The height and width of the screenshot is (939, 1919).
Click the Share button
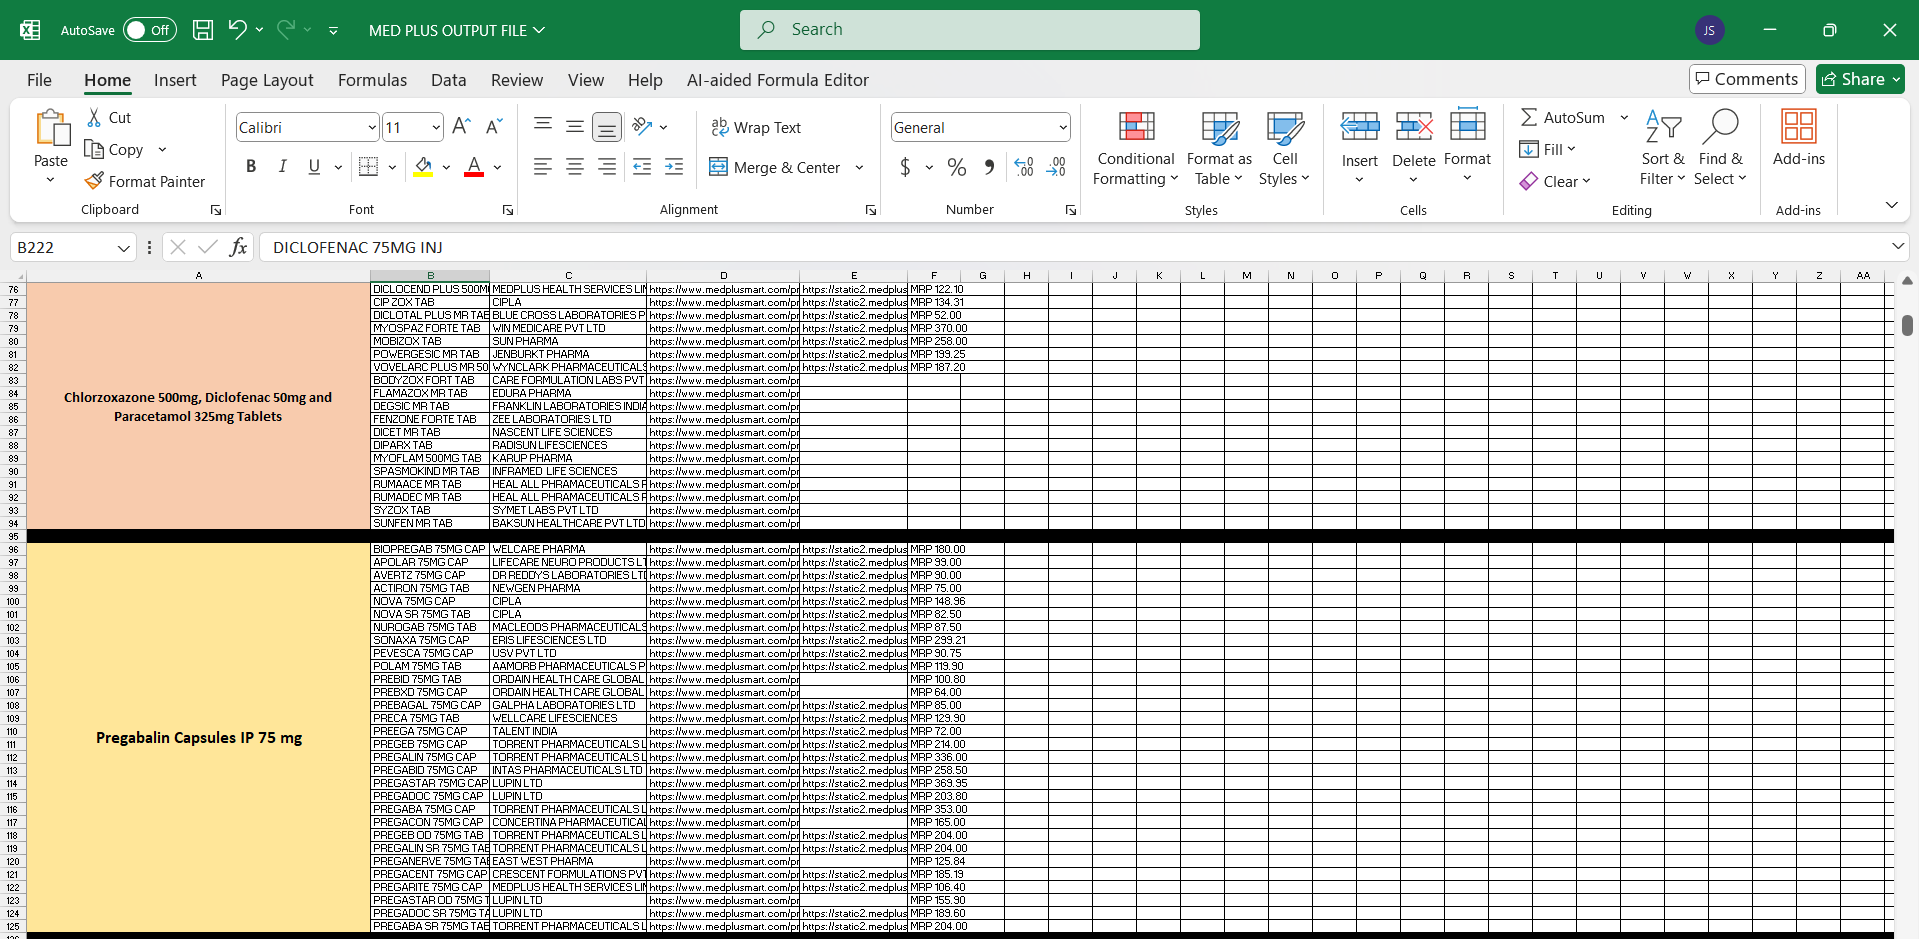click(x=1860, y=79)
